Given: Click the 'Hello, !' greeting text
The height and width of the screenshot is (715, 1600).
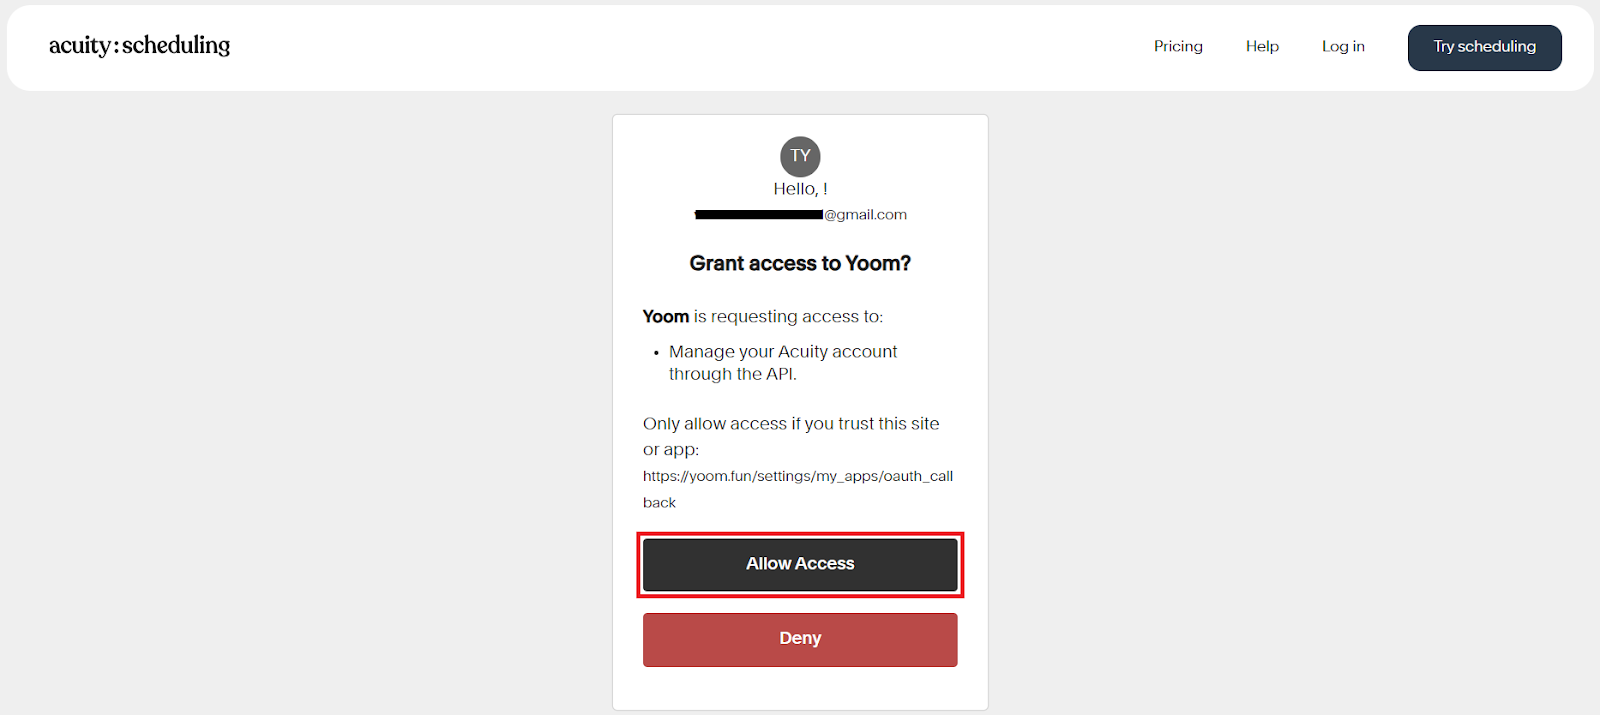Looking at the screenshot, I should 800,189.
